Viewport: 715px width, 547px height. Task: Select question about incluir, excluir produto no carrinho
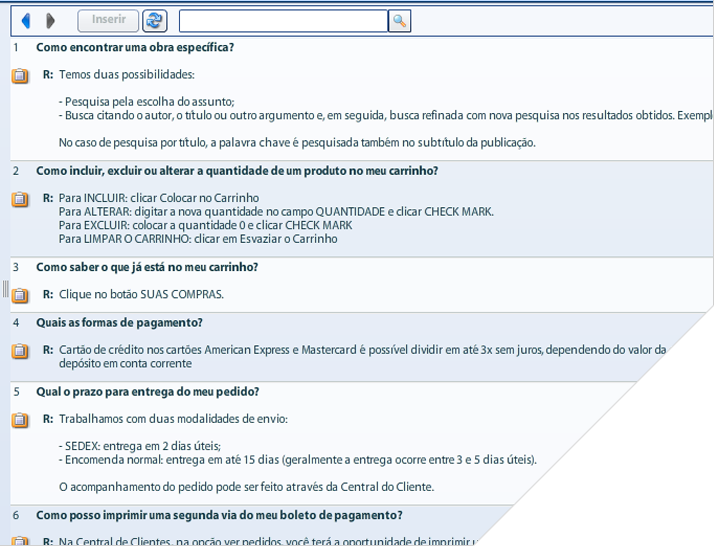(237, 171)
